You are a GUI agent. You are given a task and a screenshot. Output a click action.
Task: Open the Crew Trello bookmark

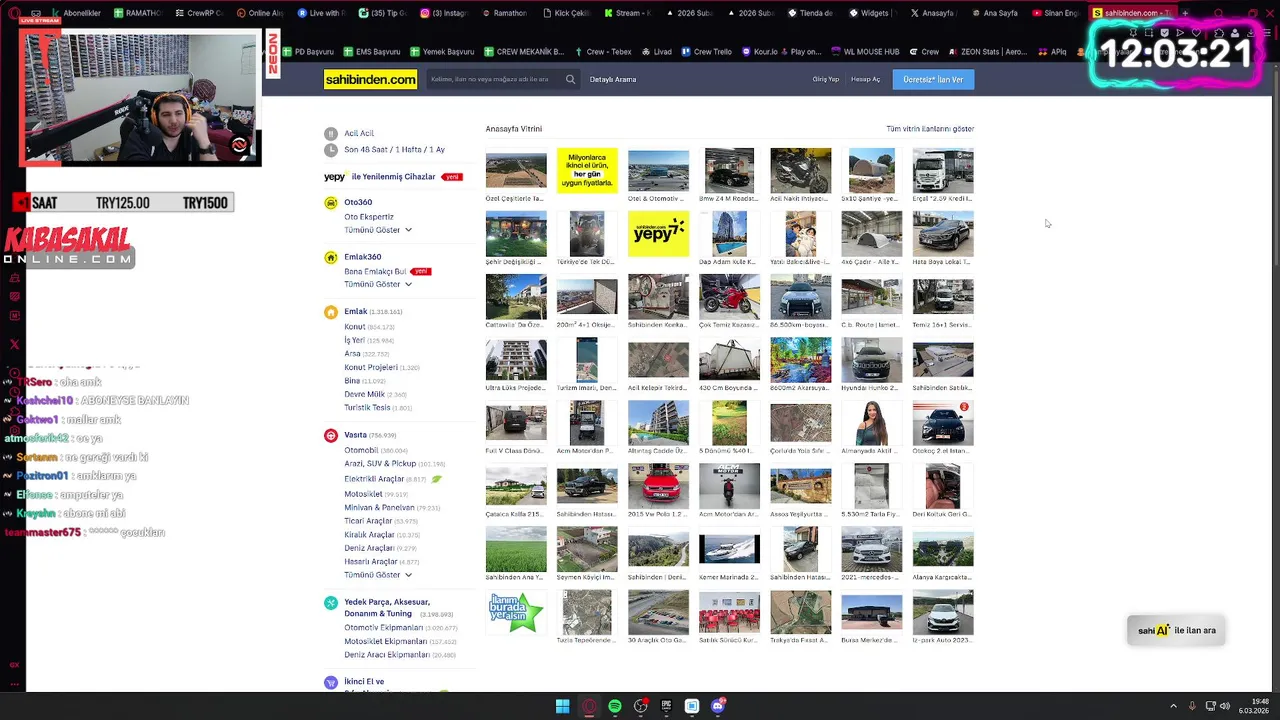[x=707, y=51]
